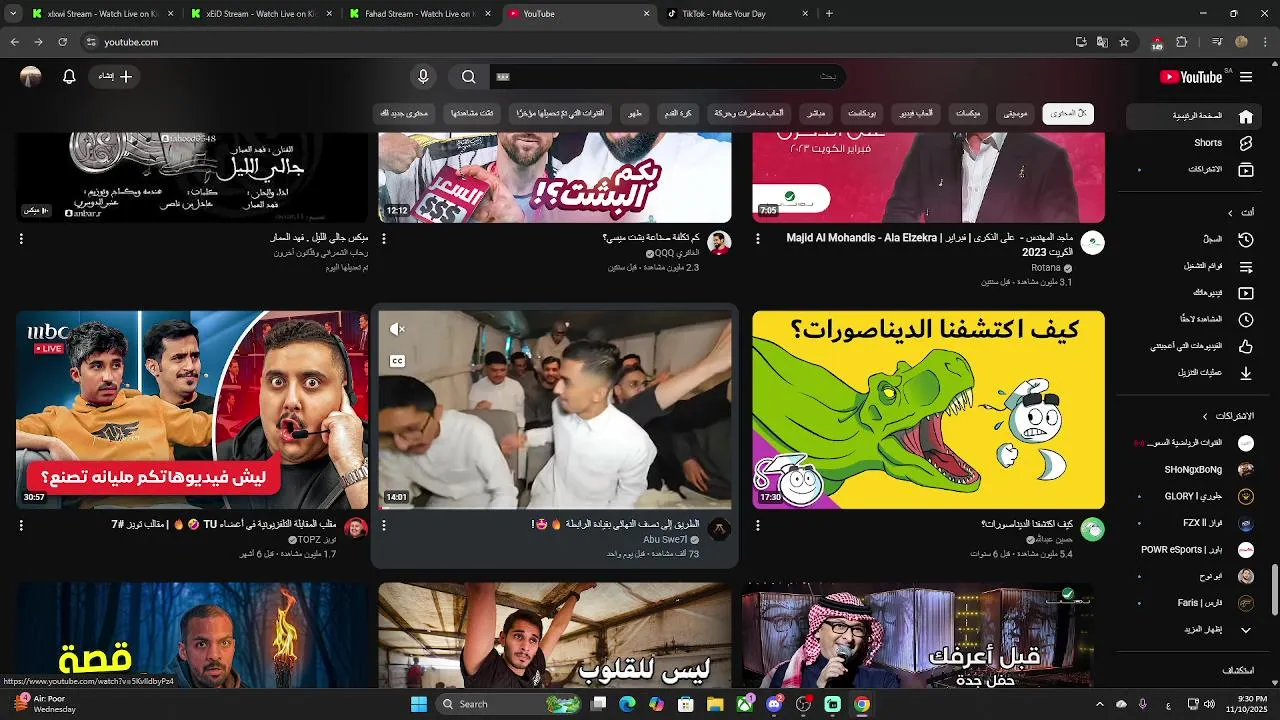Select the Watched (تمّت مشاهدتها) filter chip

coord(472,113)
